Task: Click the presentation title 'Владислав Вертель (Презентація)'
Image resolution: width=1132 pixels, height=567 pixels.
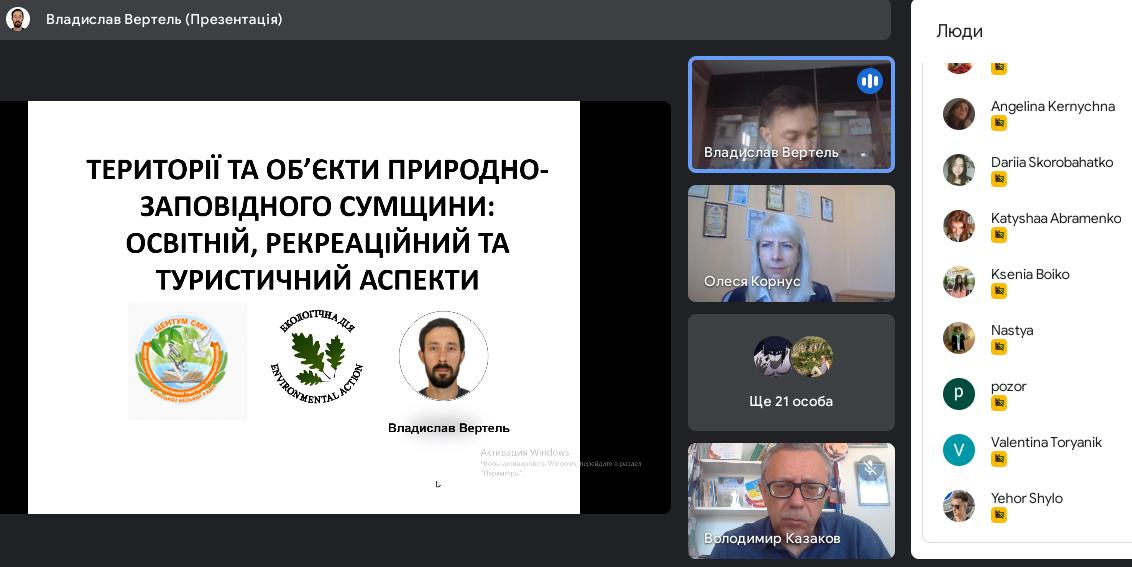Action: [164, 19]
